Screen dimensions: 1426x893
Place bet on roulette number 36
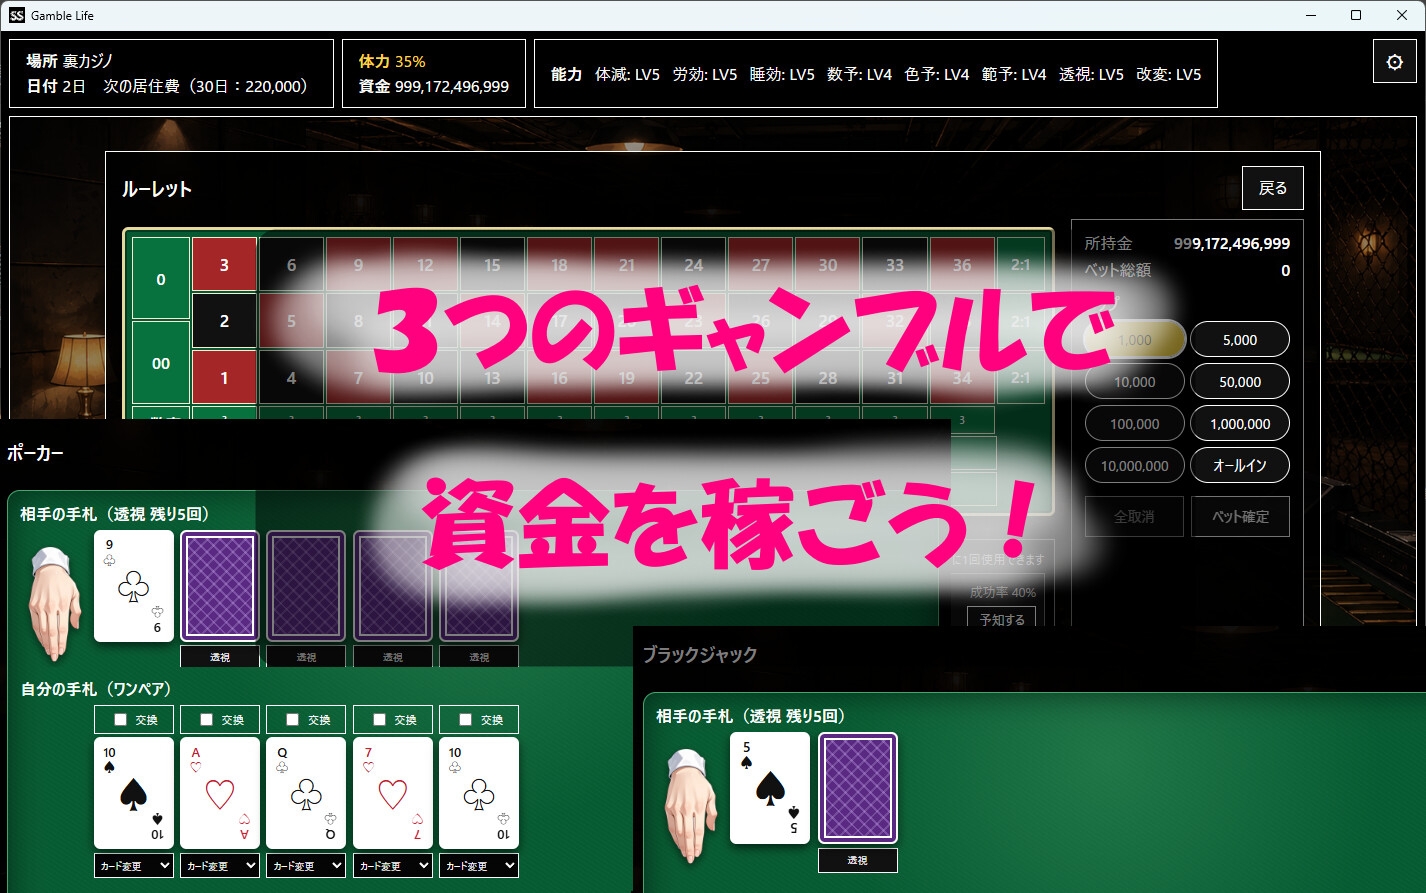[962, 265]
